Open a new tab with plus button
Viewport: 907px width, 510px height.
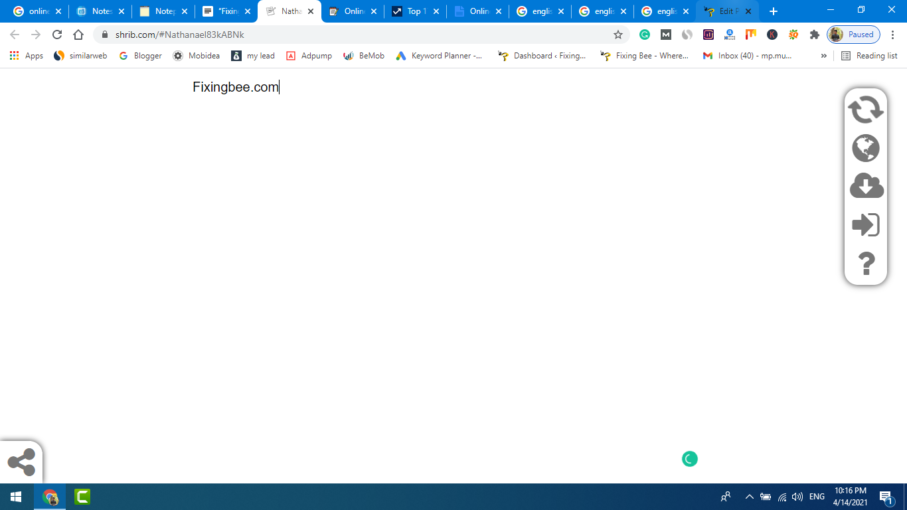(773, 11)
